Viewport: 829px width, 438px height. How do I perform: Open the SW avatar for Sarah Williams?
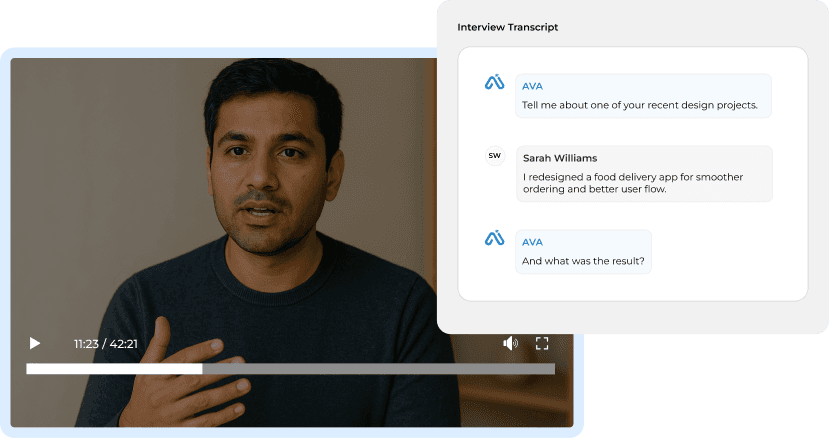(494, 156)
